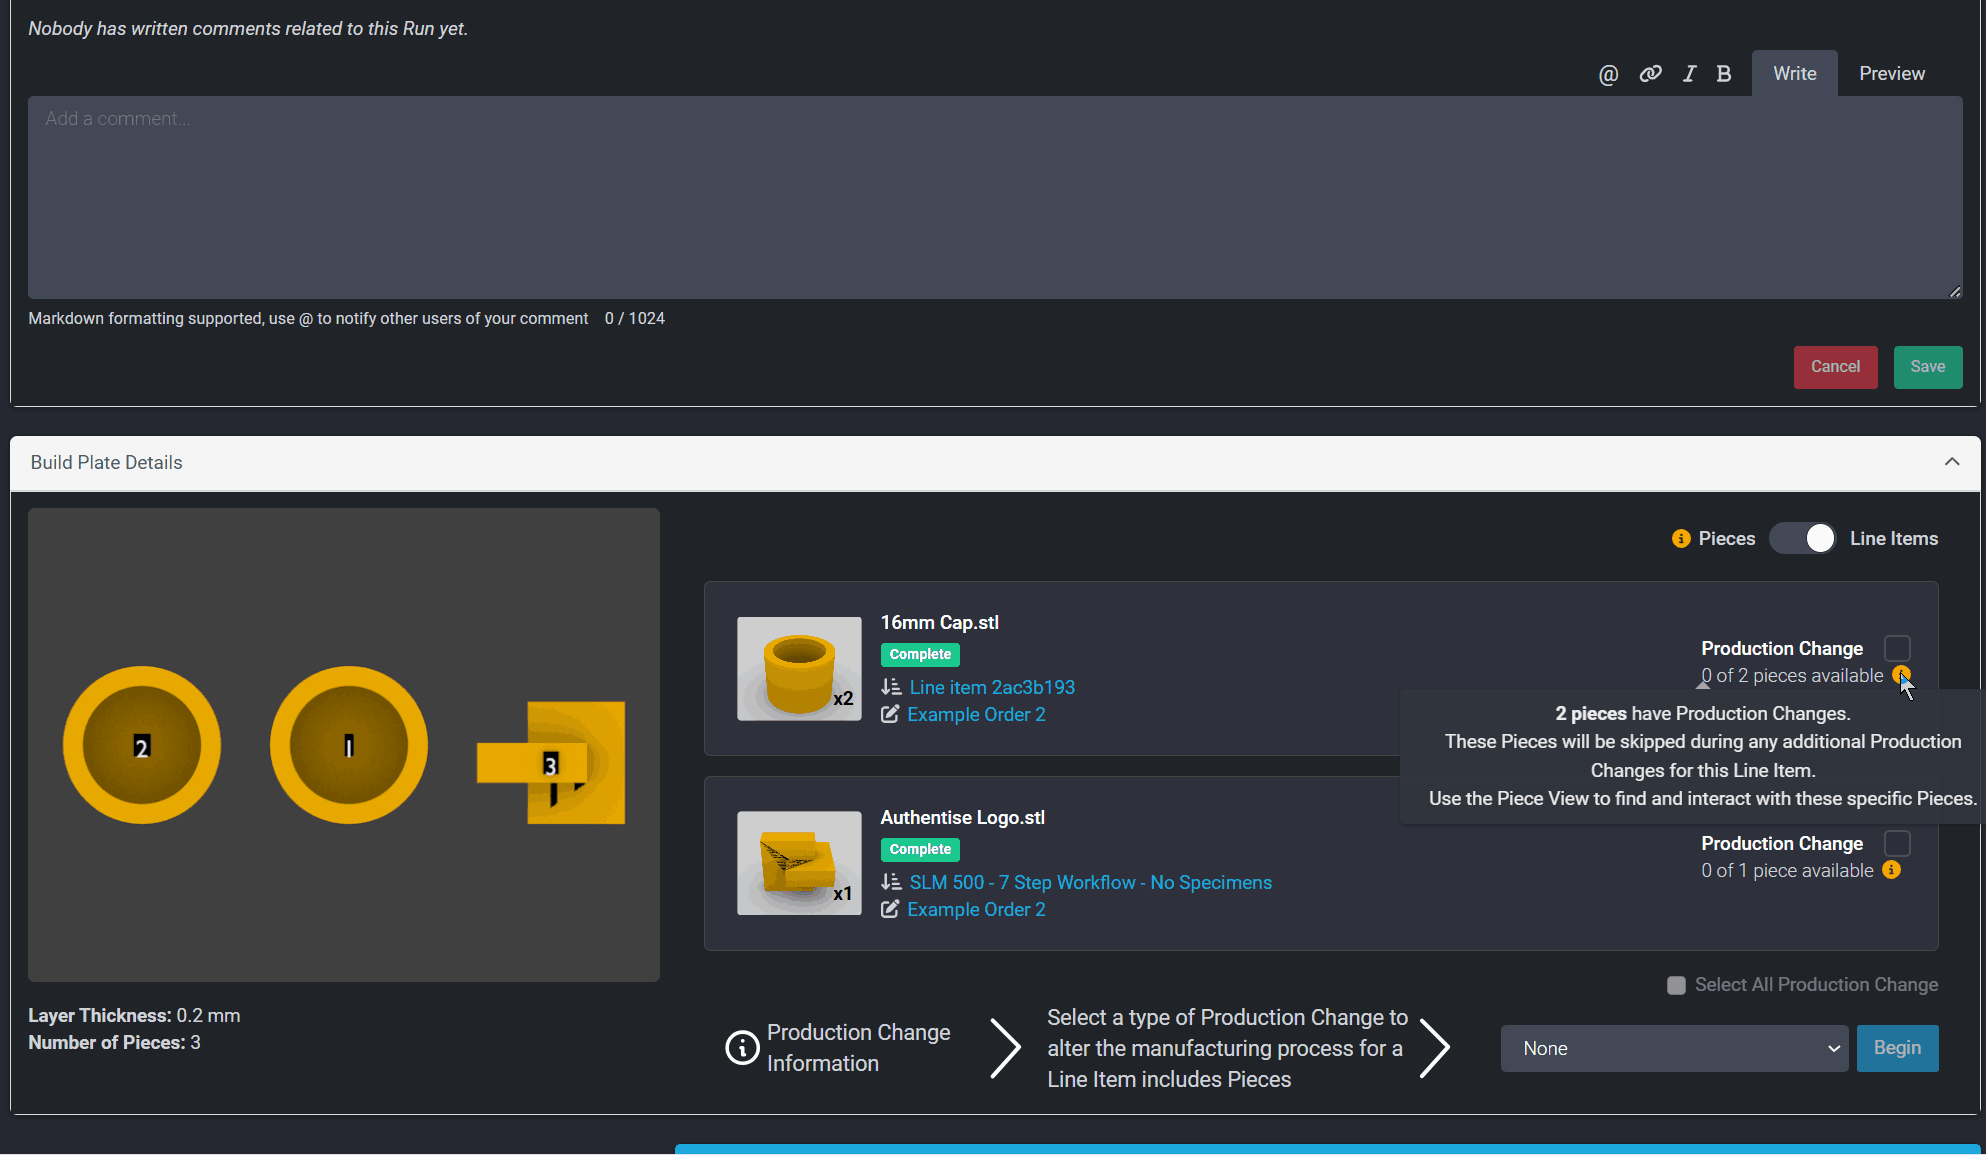This screenshot has height=1155, width=1986.
Task: Click into the Add a comment field
Action: point(994,197)
